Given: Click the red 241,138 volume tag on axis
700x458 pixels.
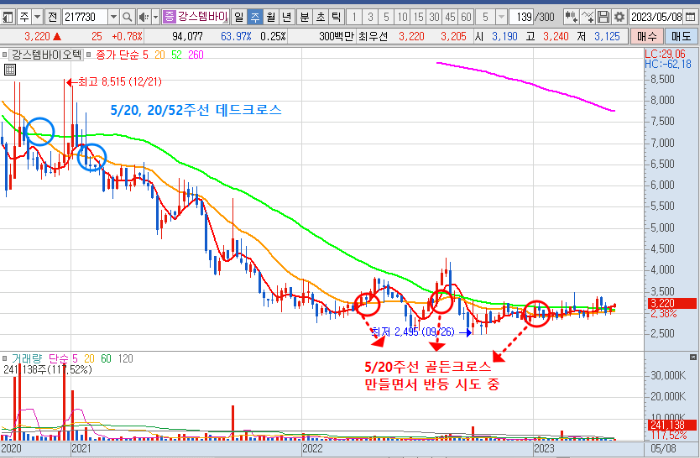Looking at the screenshot, I should (672, 425).
